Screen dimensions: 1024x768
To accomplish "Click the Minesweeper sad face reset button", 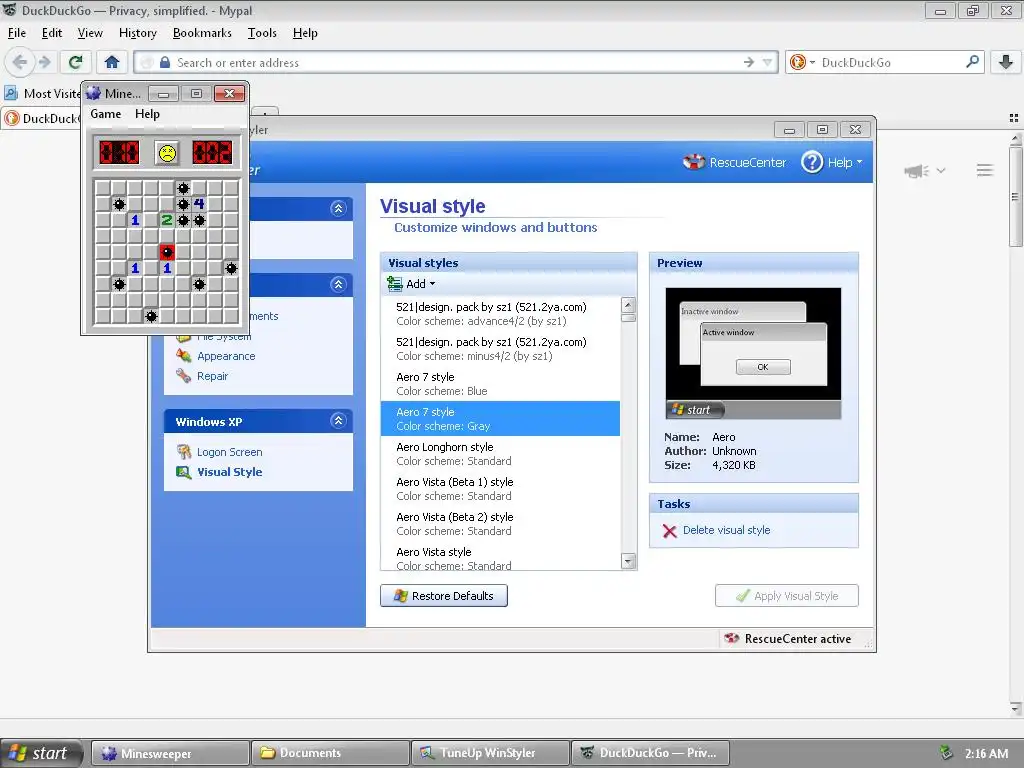I will click(167, 153).
